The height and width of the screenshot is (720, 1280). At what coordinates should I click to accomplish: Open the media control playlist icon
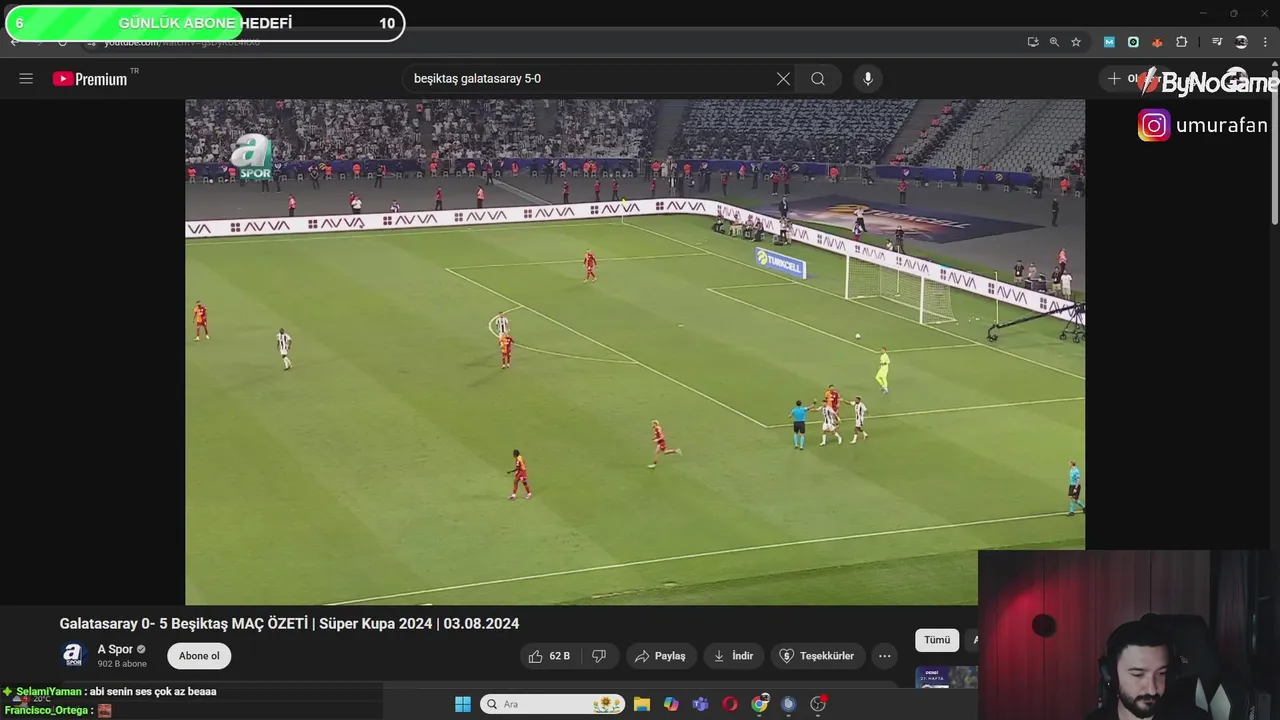pyautogui.click(x=1217, y=42)
